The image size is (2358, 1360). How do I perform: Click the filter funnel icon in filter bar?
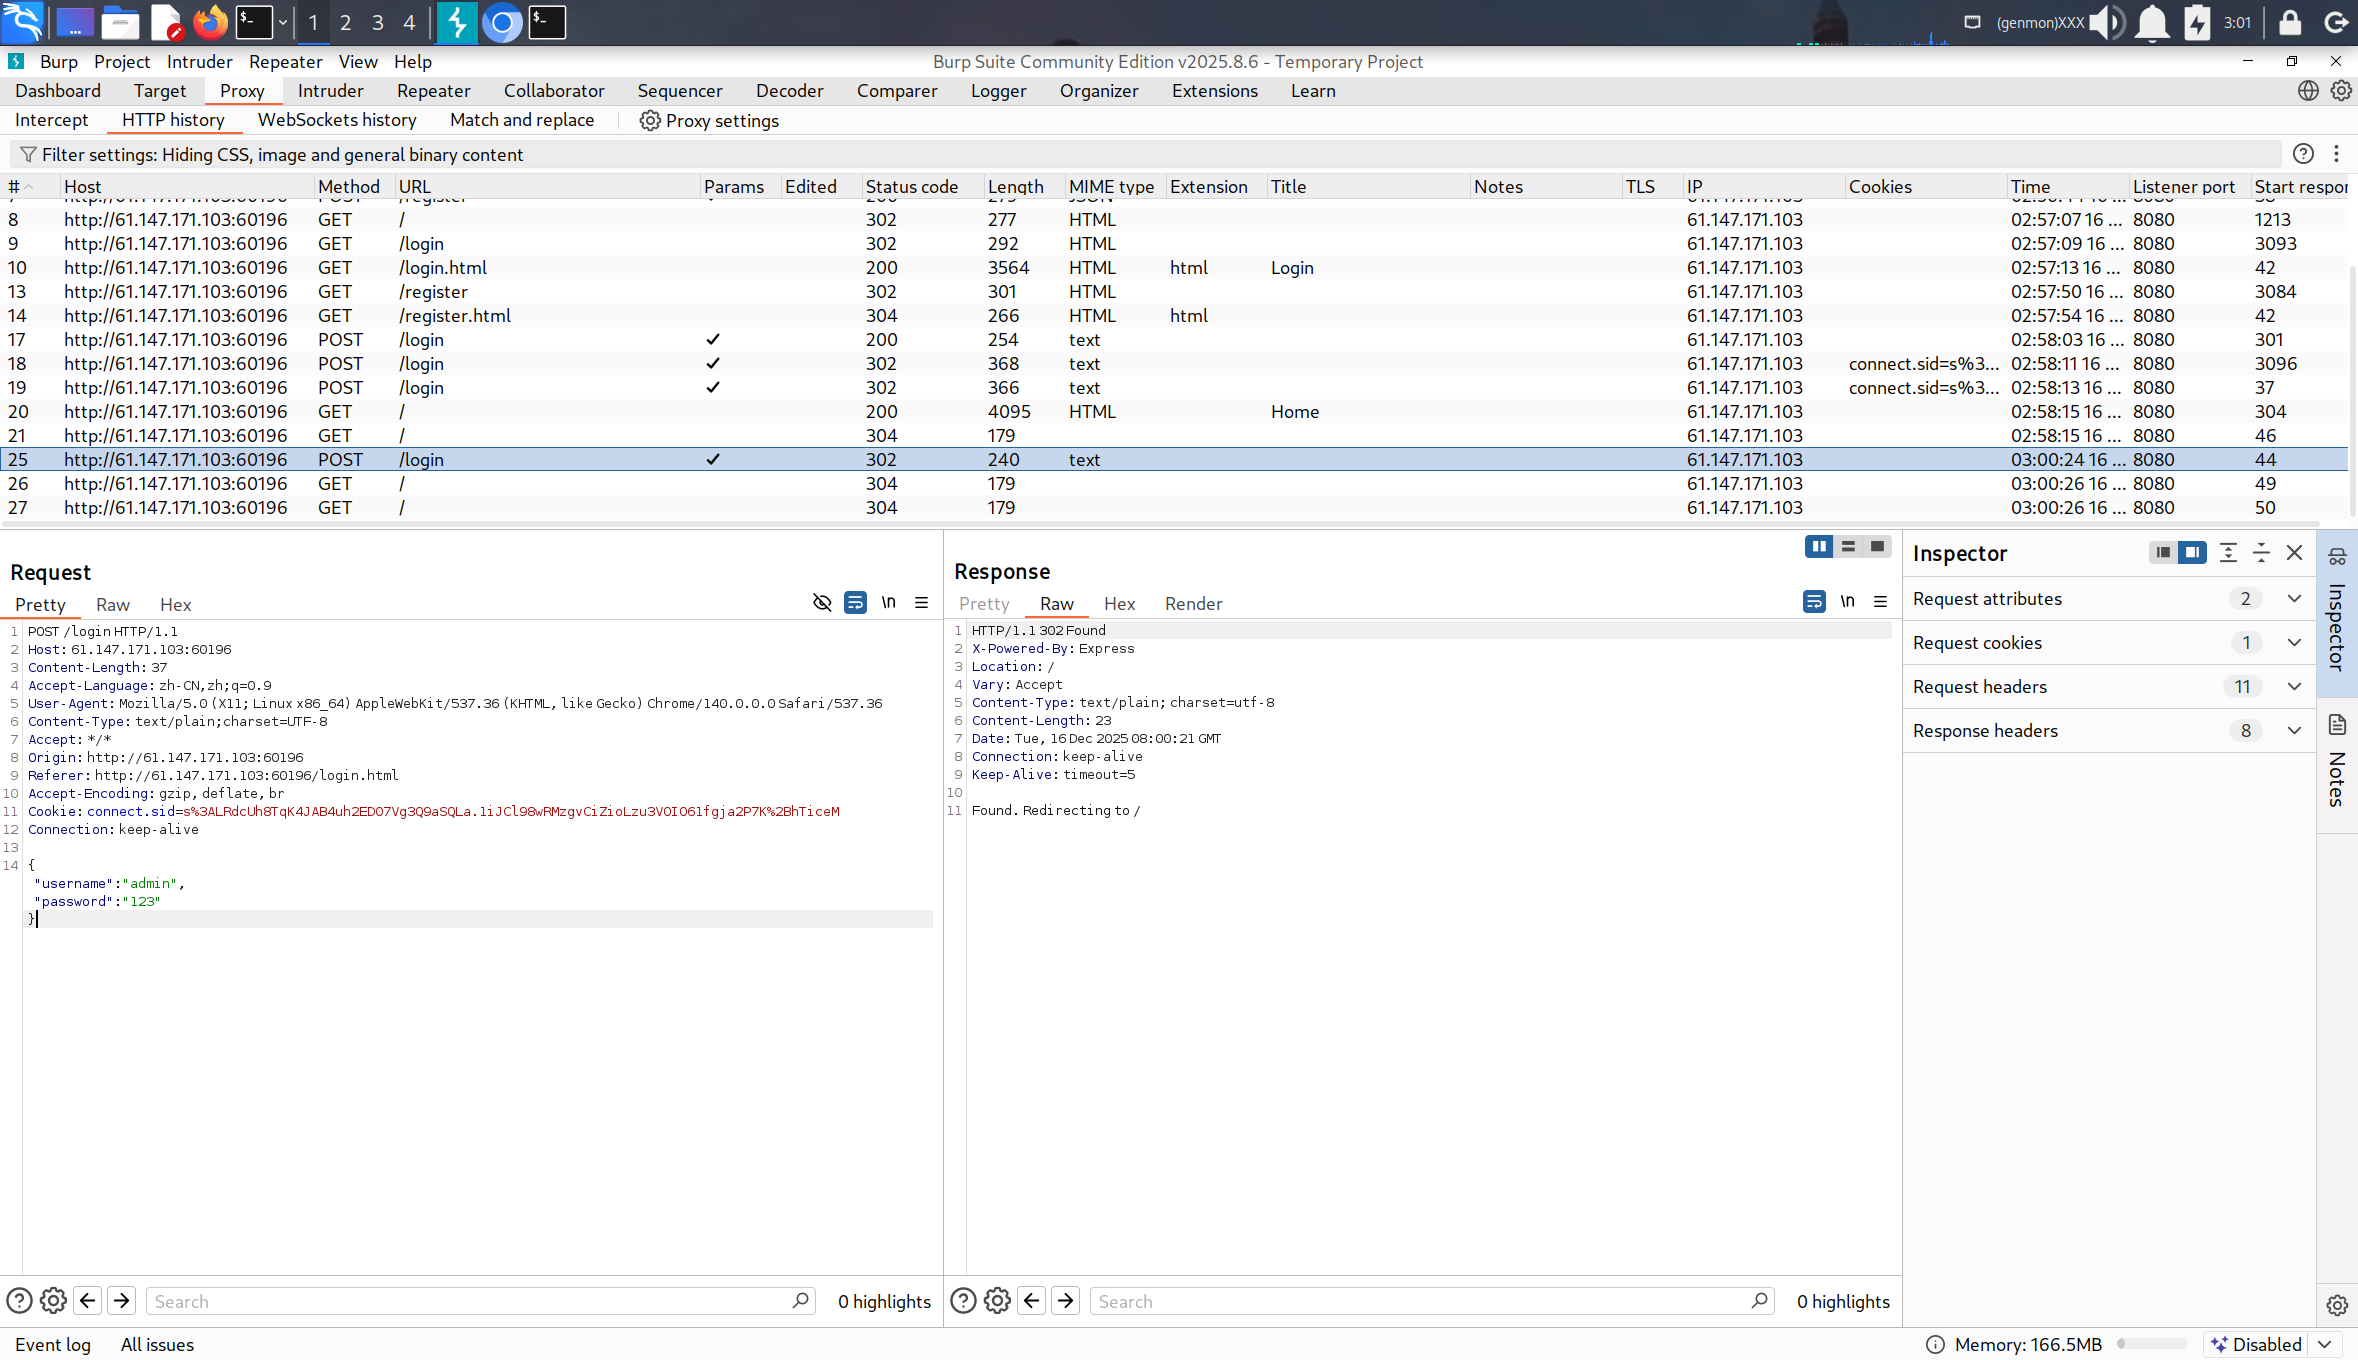[x=28, y=154]
